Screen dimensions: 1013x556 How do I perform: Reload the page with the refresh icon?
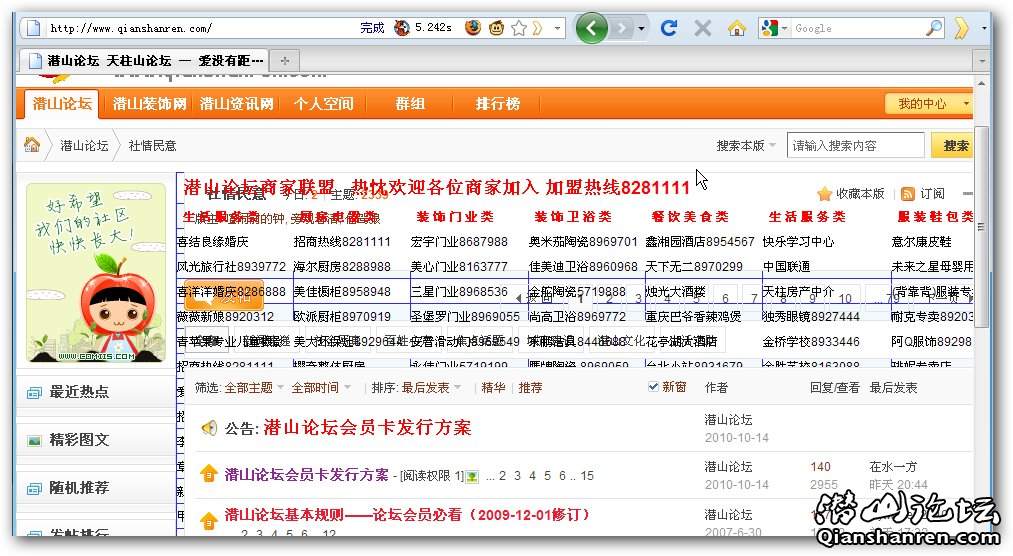pyautogui.click(x=669, y=28)
